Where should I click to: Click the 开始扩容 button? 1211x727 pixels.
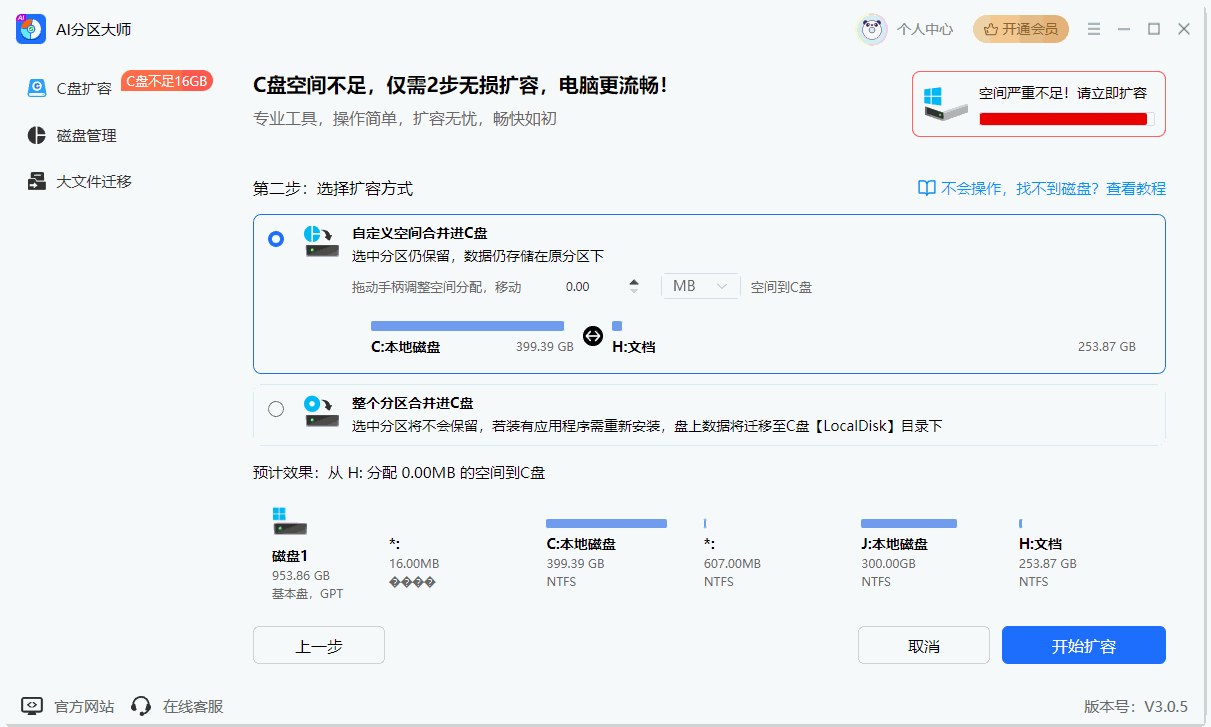(x=1083, y=645)
